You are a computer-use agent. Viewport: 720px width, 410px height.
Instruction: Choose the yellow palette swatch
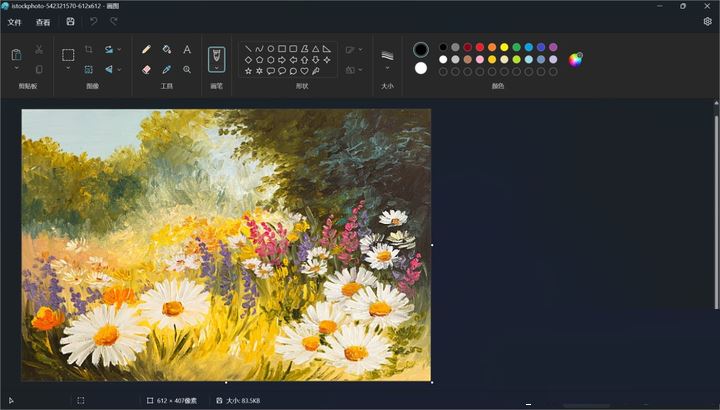[504, 47]
